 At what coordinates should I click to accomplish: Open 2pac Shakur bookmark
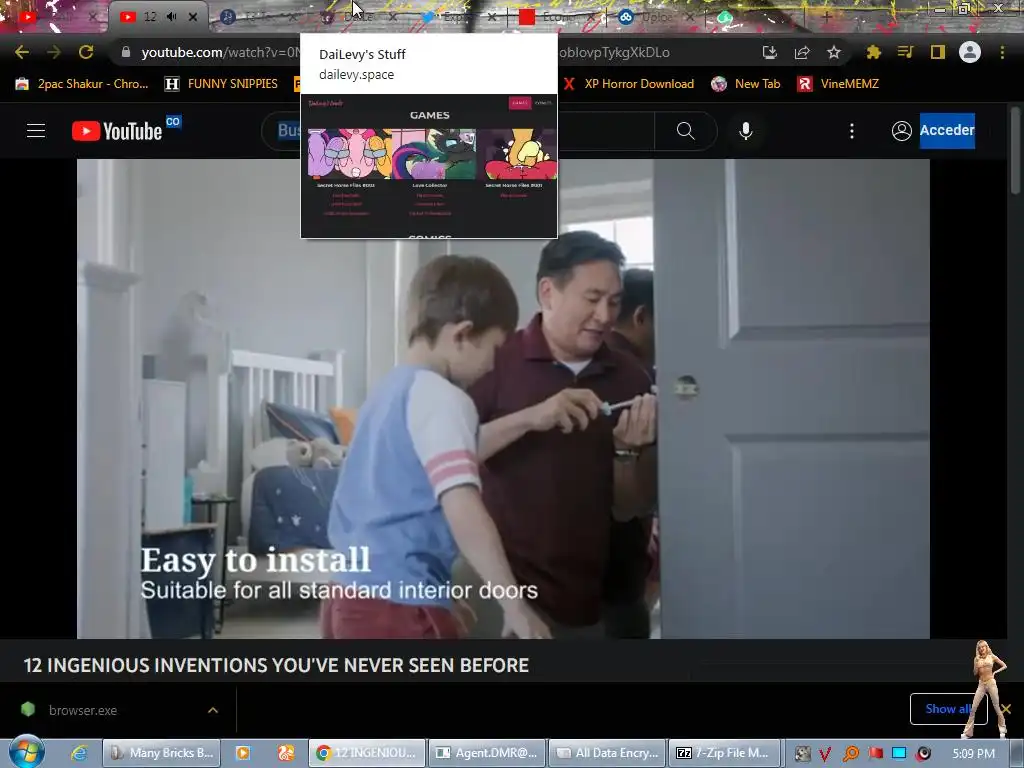[x=82, y=84]
